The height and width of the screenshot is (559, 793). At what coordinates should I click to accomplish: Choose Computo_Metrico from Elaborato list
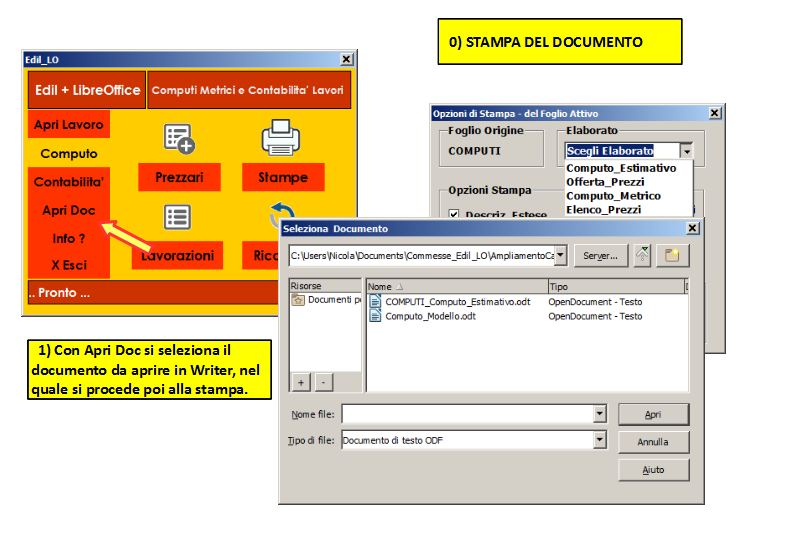tap(613, 196)
